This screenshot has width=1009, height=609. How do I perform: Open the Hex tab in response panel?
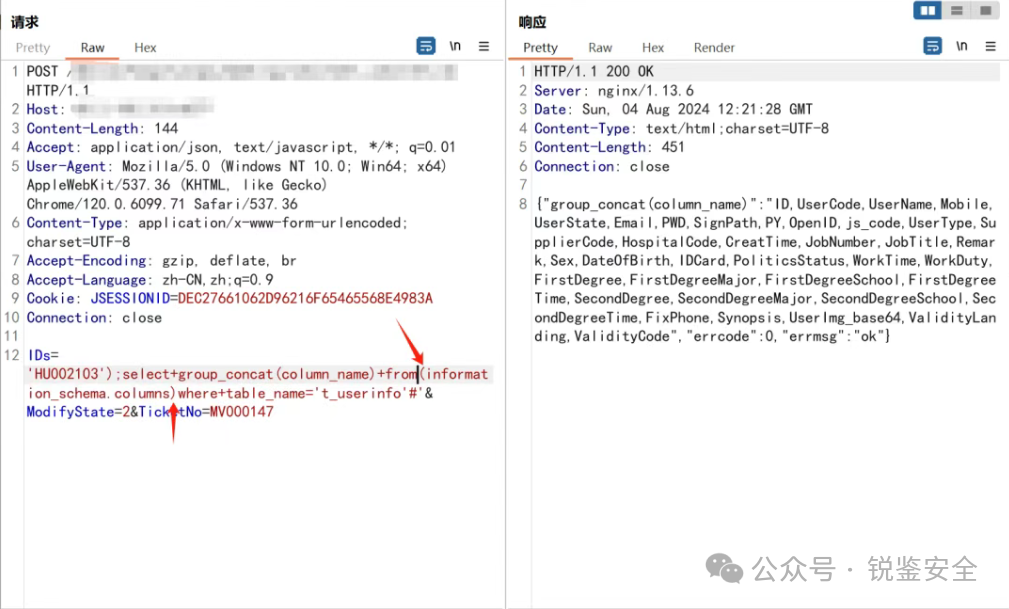(x=653, y=48)
